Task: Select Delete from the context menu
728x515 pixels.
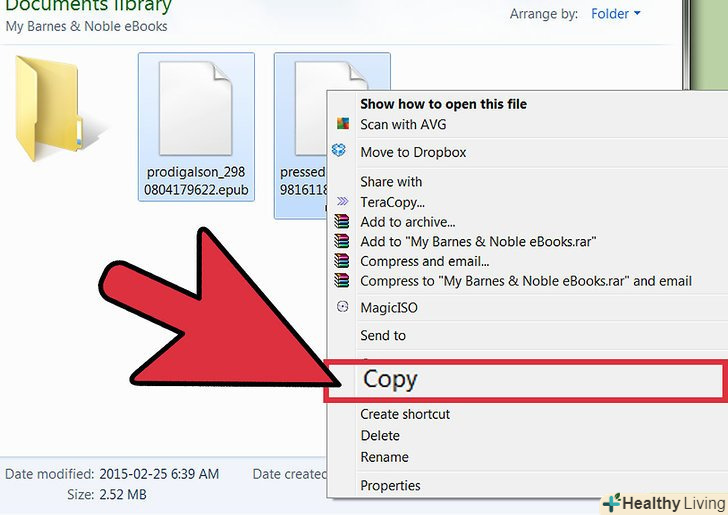Action: coord(380,436)
